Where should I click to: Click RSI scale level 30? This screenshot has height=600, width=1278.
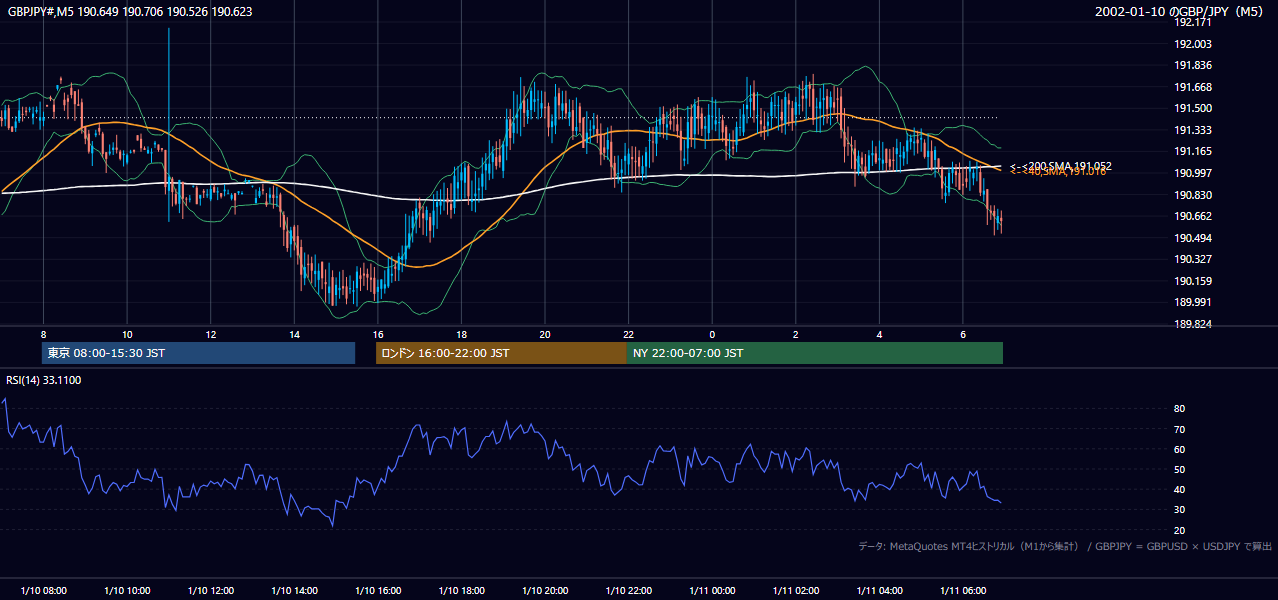[x=1180, y=510]
